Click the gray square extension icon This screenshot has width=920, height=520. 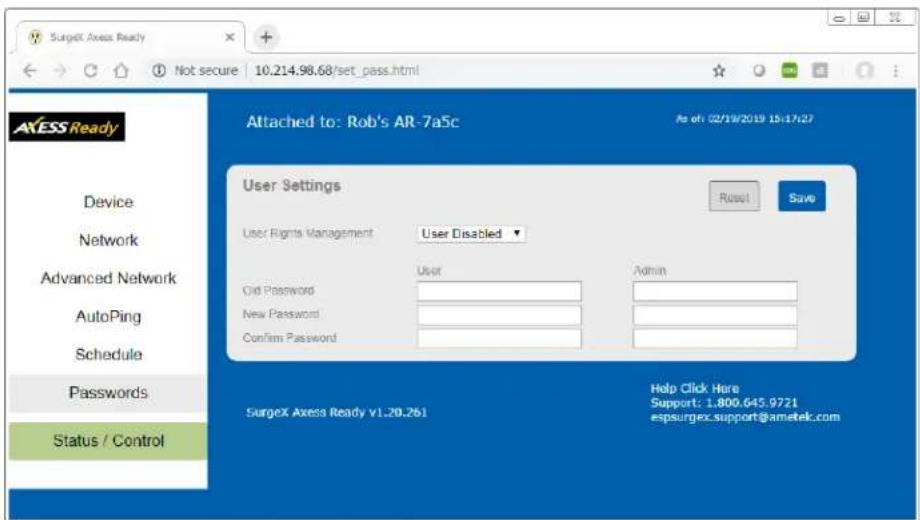pyautogui.click(x=820, y=70)
